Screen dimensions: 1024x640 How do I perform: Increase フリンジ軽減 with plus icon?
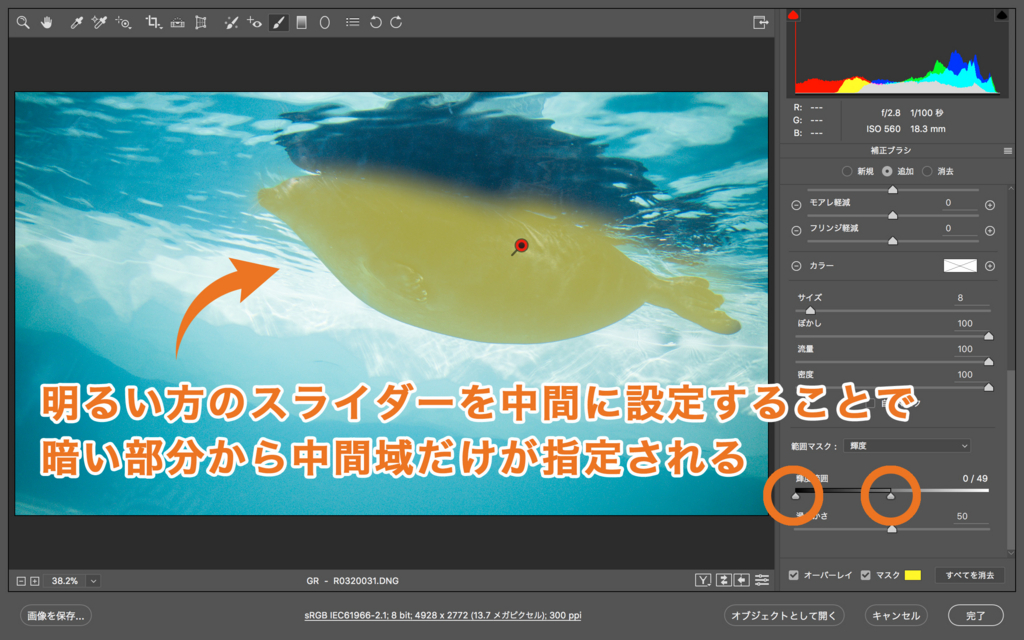pyautogui.click(x=990, y=231)
